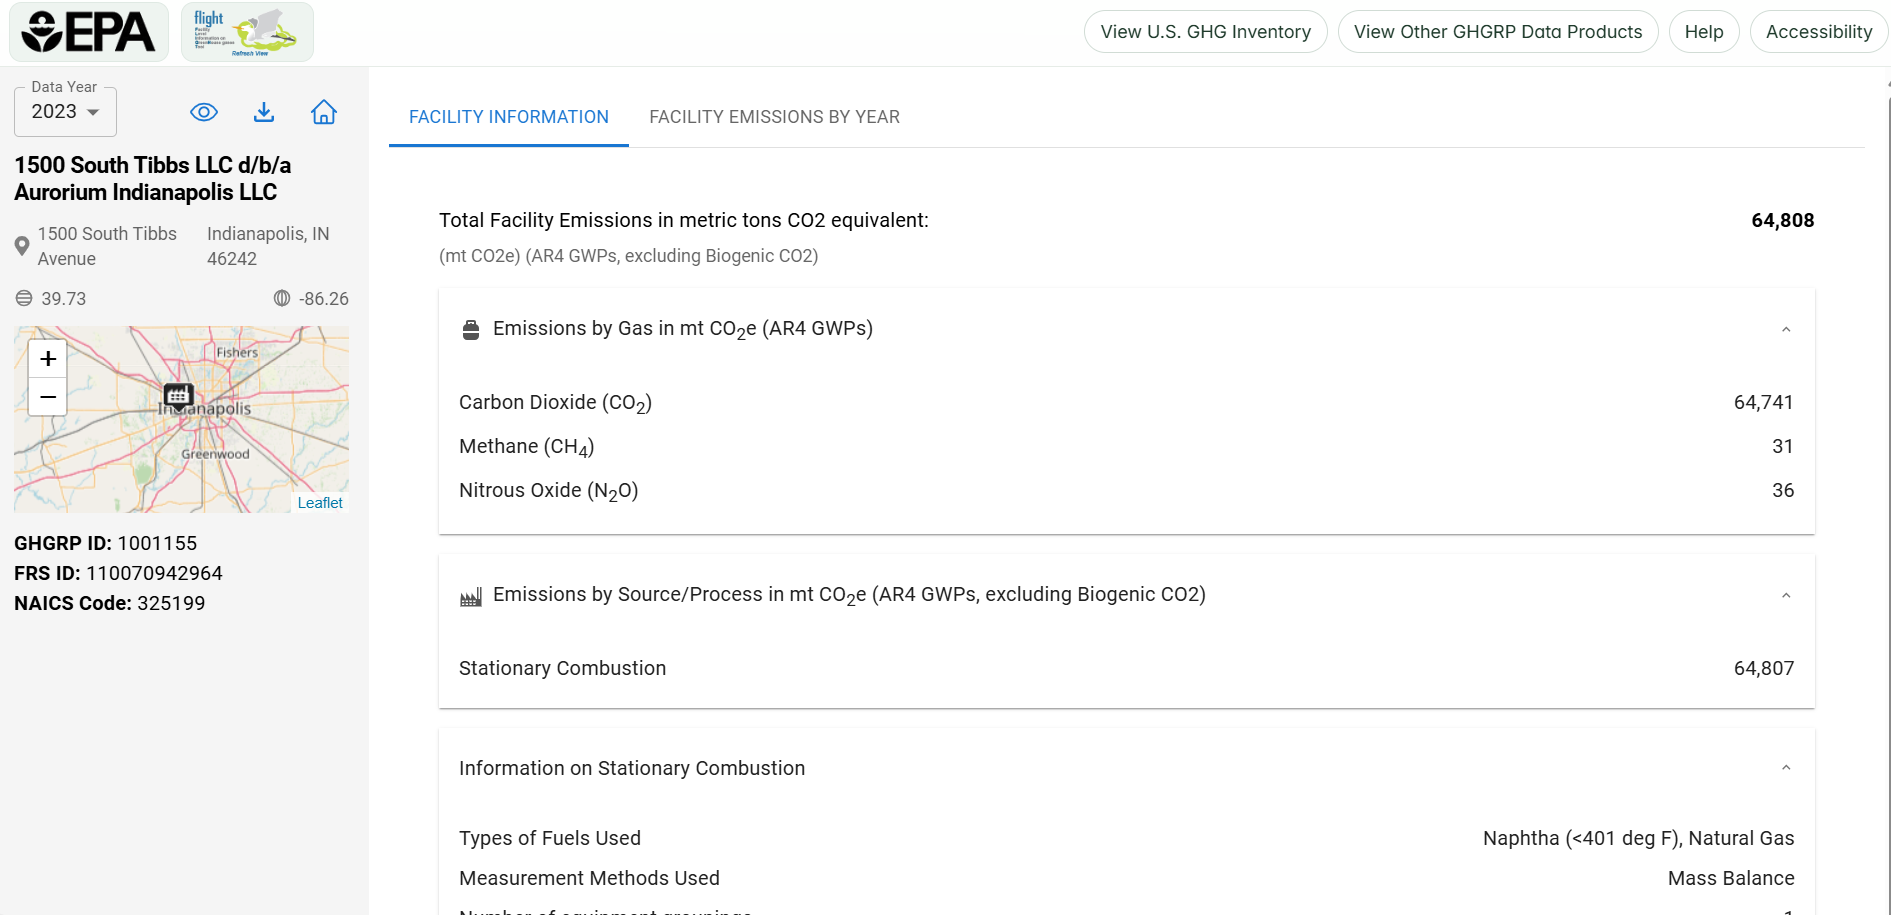Go to the home icon
Viewport: 1891px width, 915px height.
[324, 112]
